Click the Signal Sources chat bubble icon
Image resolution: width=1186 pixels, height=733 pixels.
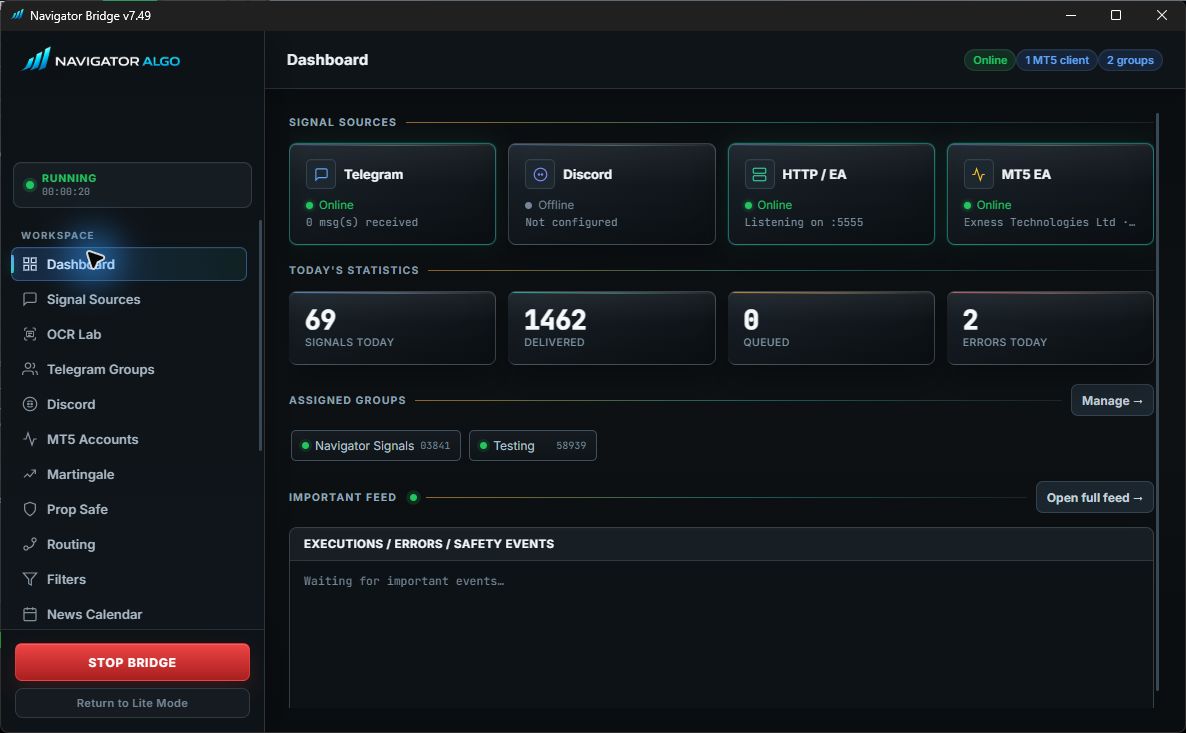29,299
